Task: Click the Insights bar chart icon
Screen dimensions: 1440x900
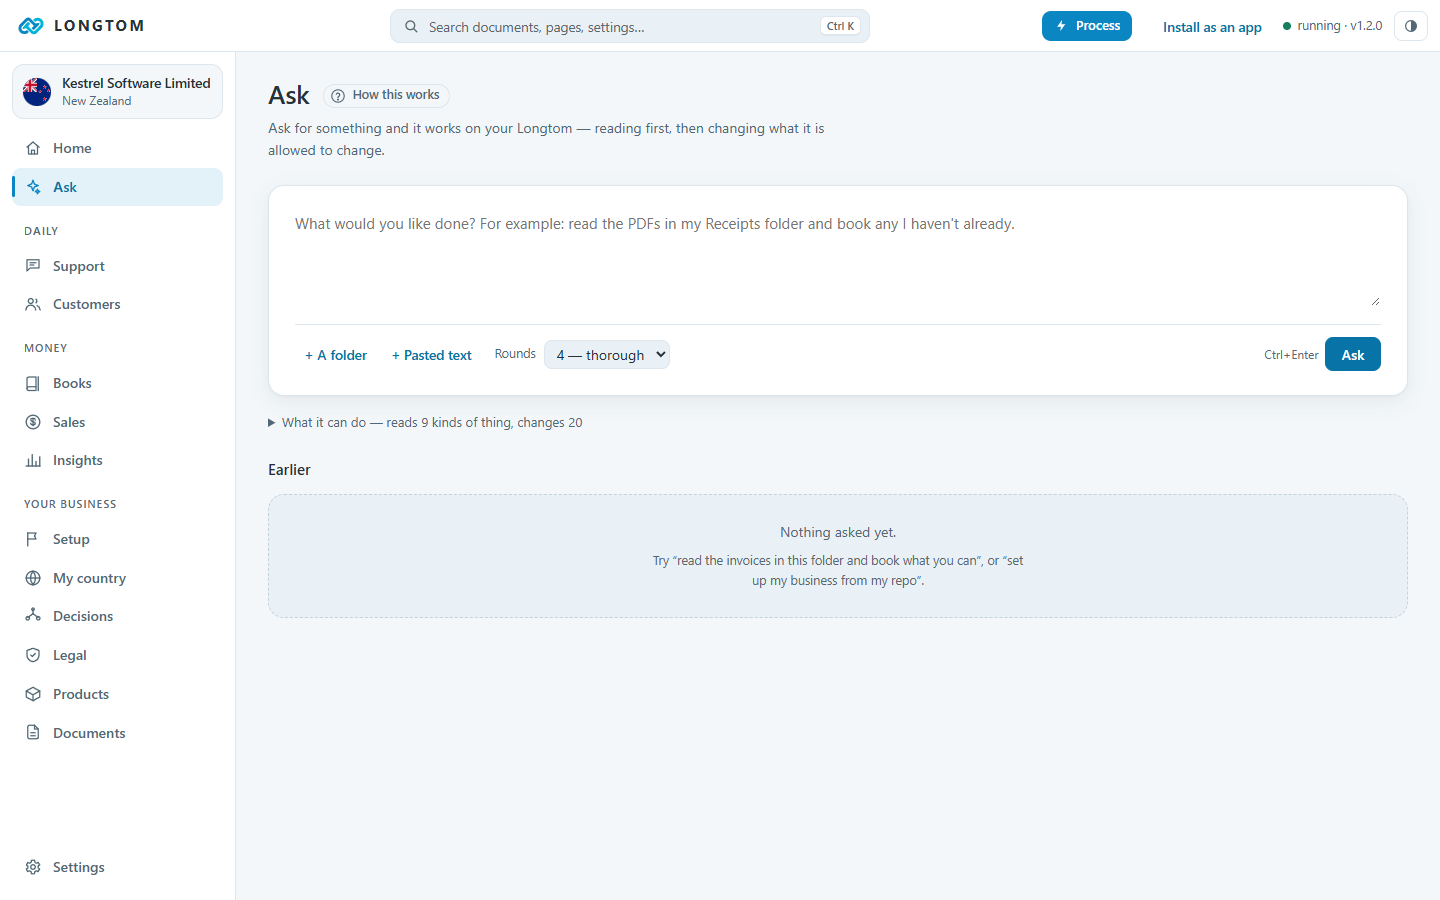Action: coord(33,460)
